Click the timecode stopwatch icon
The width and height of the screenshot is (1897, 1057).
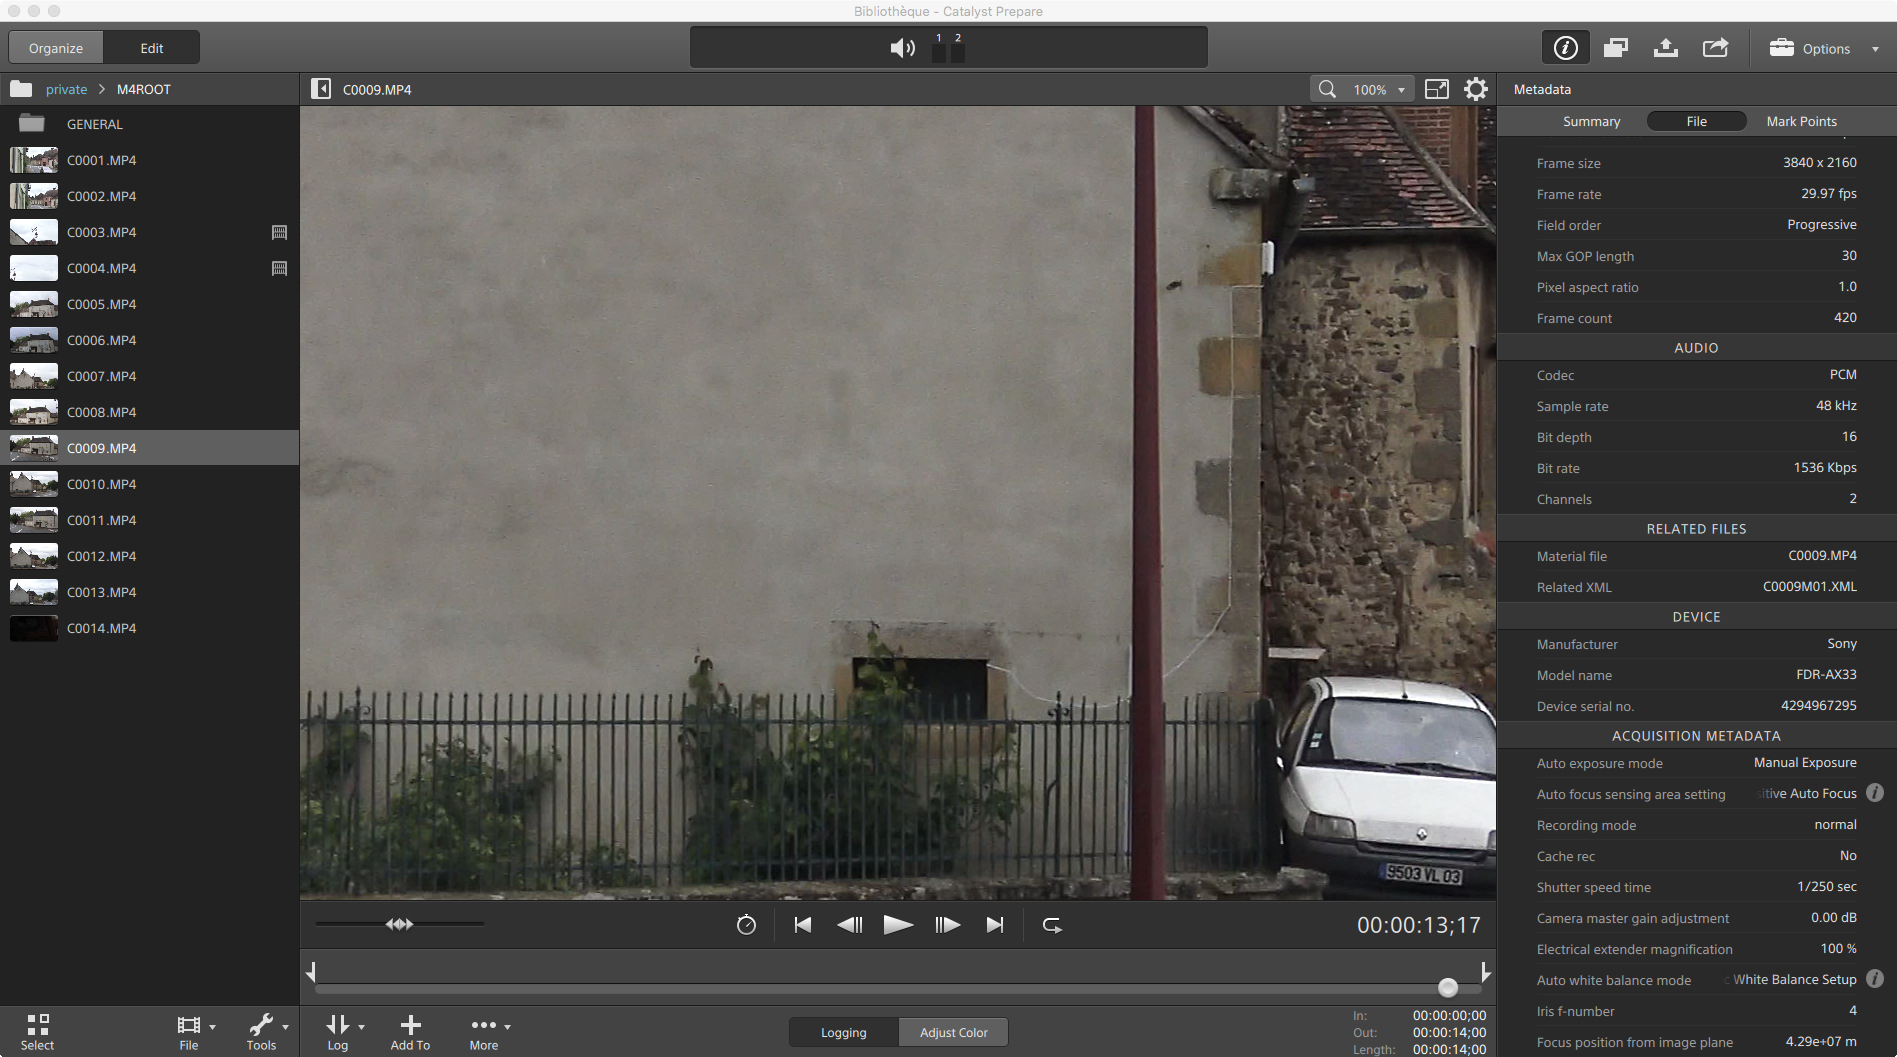pos(746,925)
